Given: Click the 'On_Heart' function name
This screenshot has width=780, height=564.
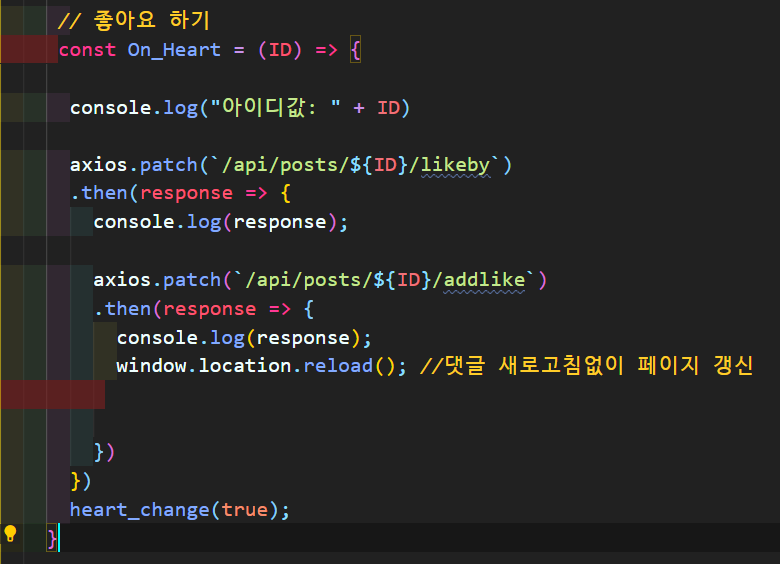Looking at the screenshot, I should [174, 50].
